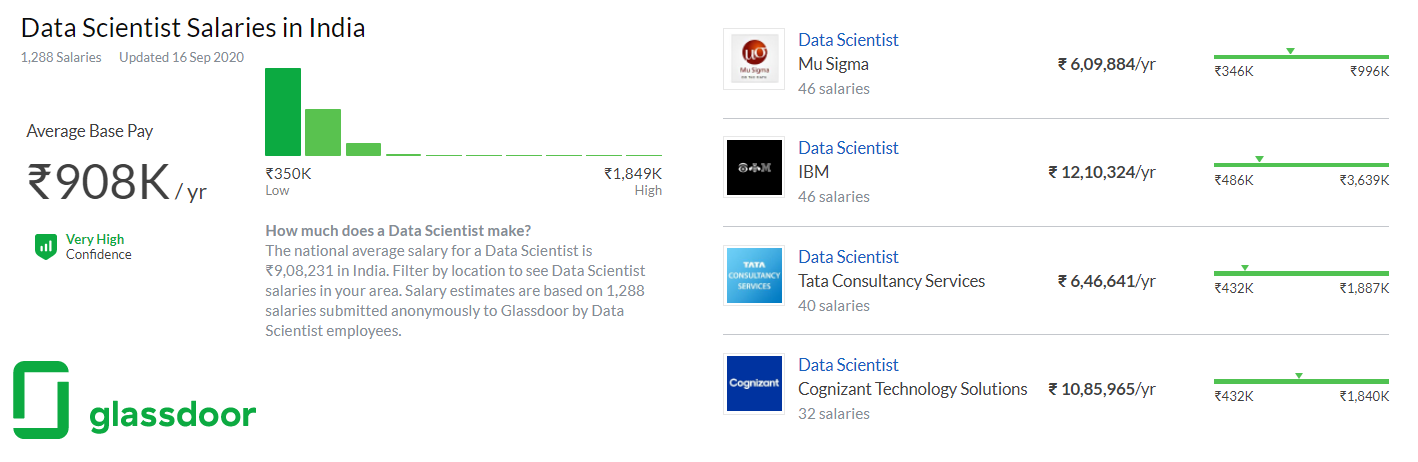Open the IBM Data Scientist link

848,148
